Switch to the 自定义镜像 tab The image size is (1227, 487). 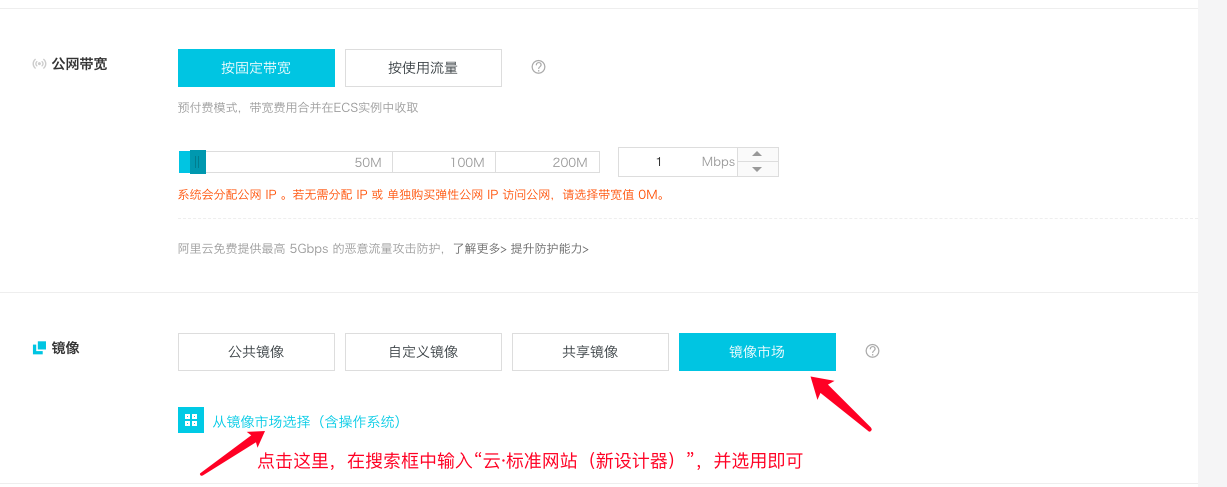(423, 352)
